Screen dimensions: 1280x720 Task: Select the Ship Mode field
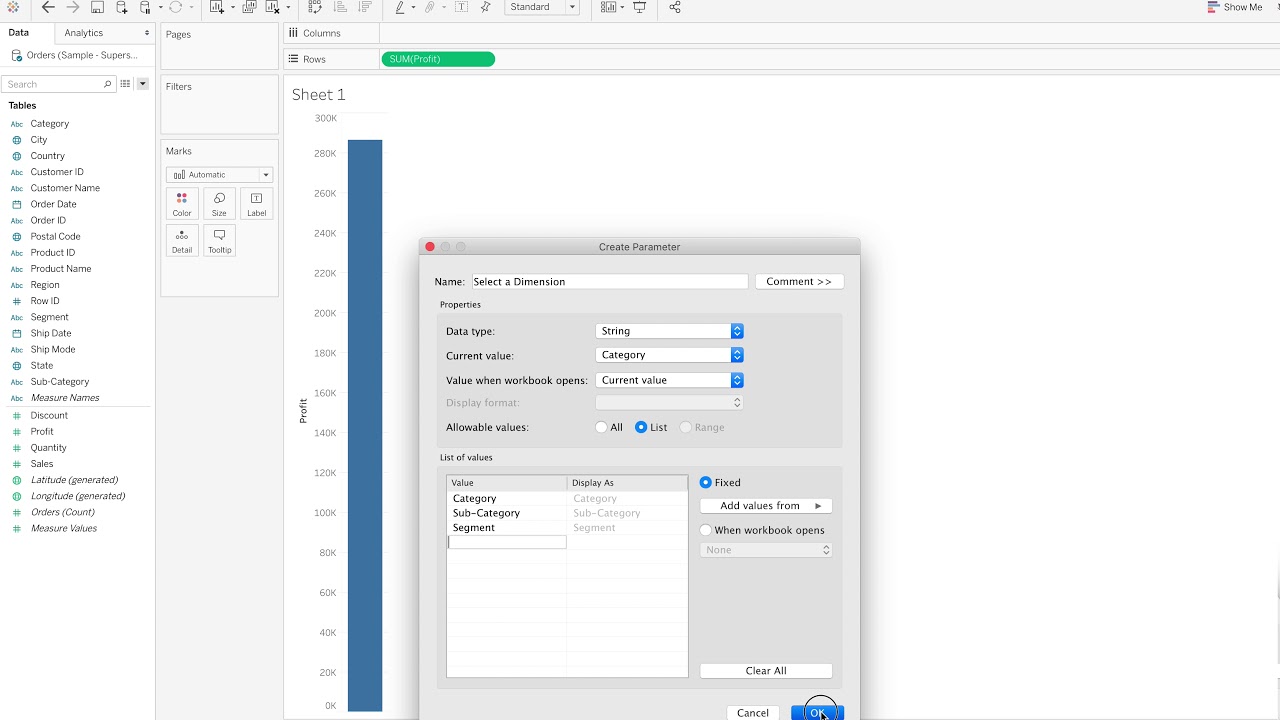(x=53, y=349)
